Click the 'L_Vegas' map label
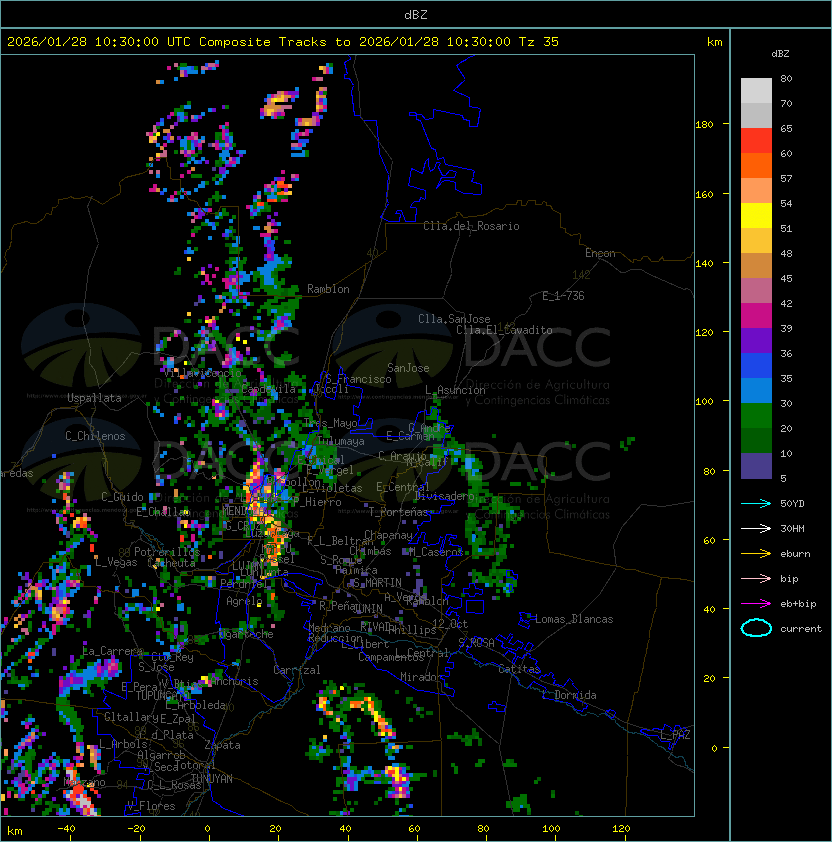 (116, 562)
